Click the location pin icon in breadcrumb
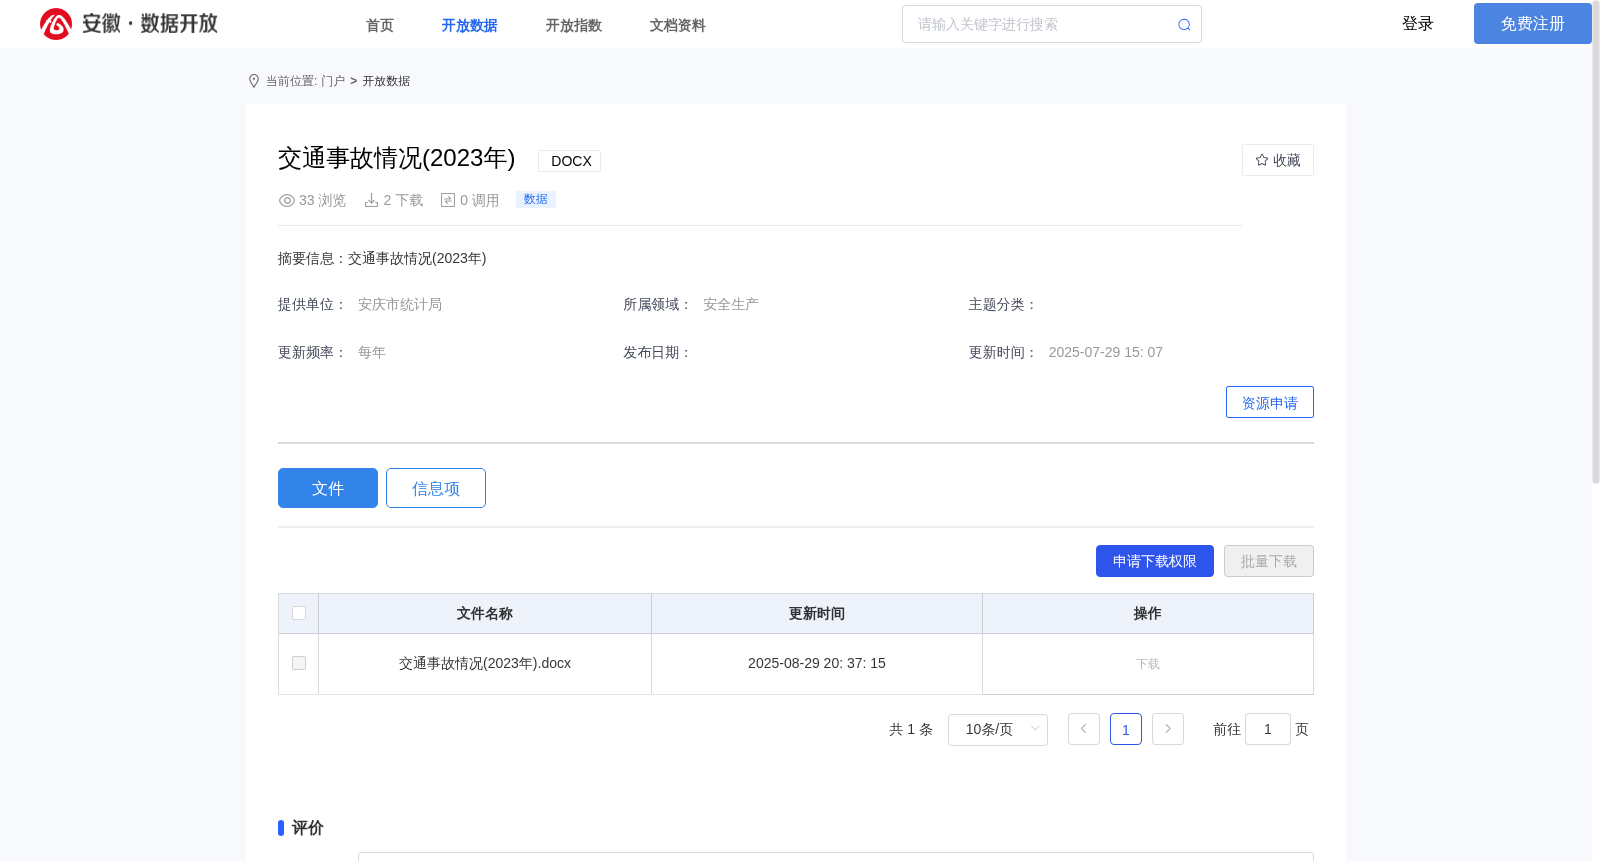1600x861 pixels. [254, 81]
